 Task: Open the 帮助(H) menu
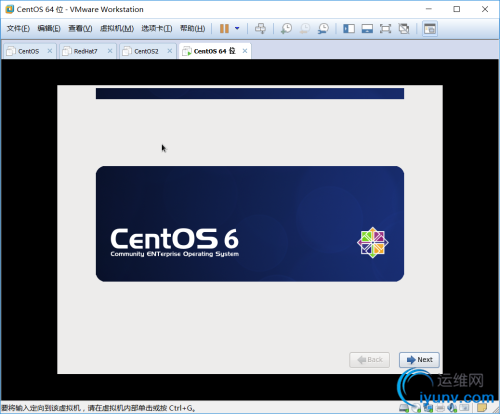click(193, 29)
